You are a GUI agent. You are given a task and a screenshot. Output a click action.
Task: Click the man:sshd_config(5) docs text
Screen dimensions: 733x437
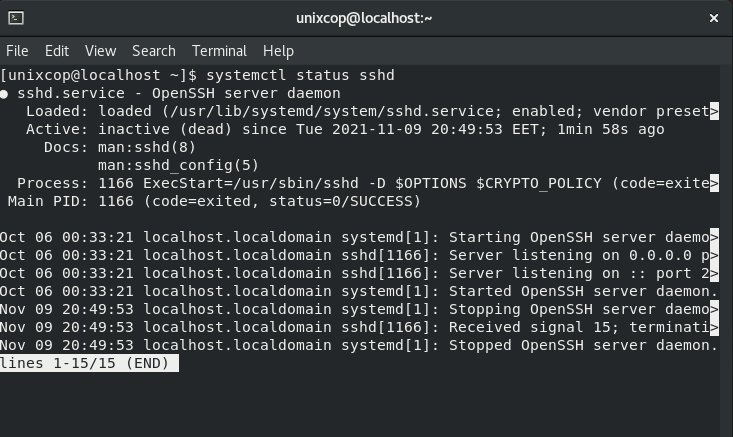point(178,165)
